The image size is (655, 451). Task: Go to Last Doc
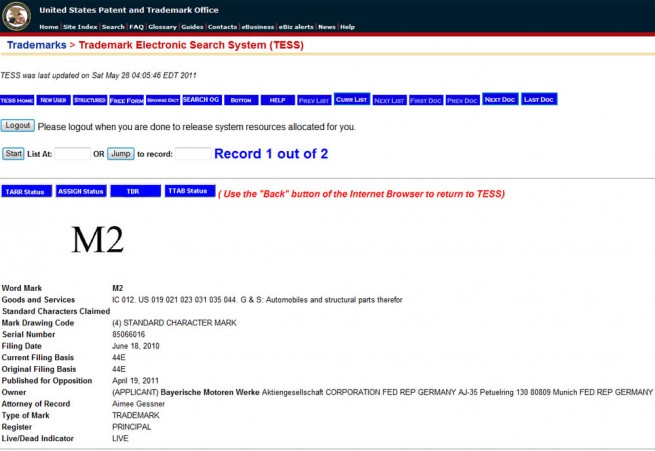539,99
